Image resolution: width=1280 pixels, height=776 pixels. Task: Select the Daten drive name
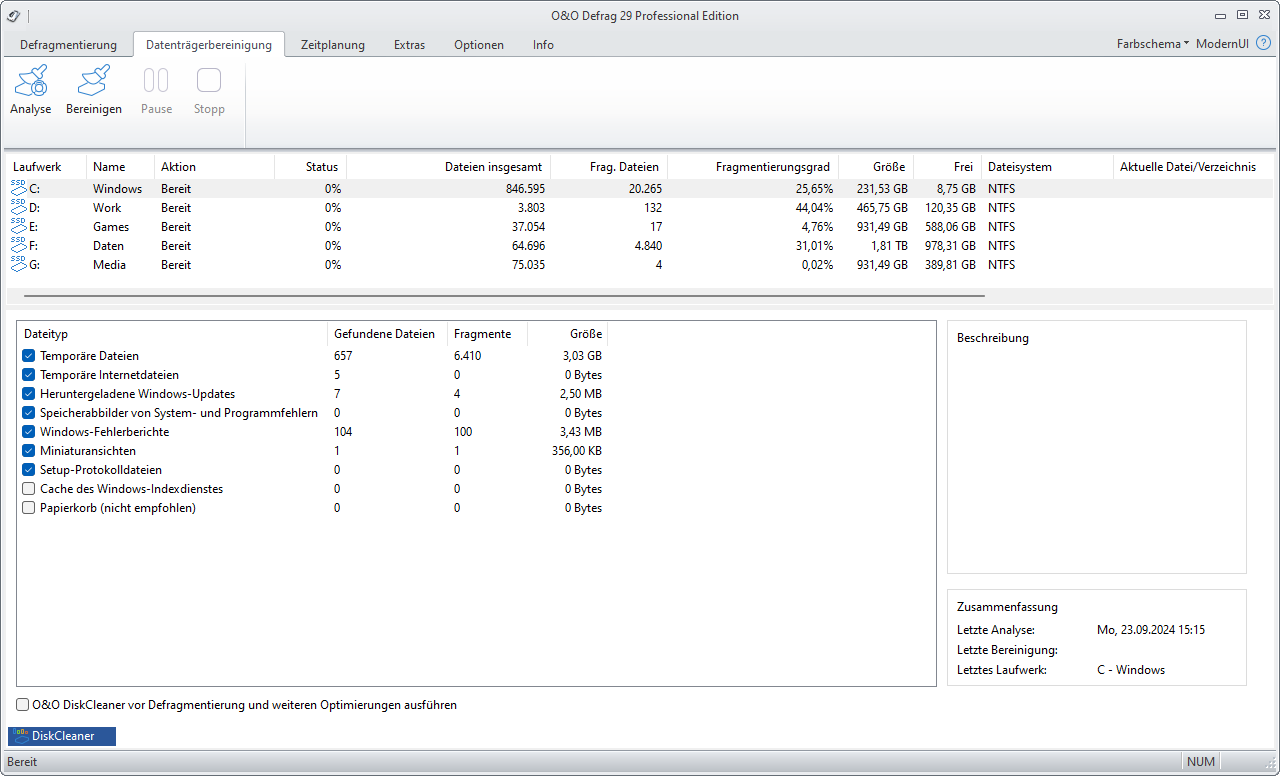tap(109, 246)
